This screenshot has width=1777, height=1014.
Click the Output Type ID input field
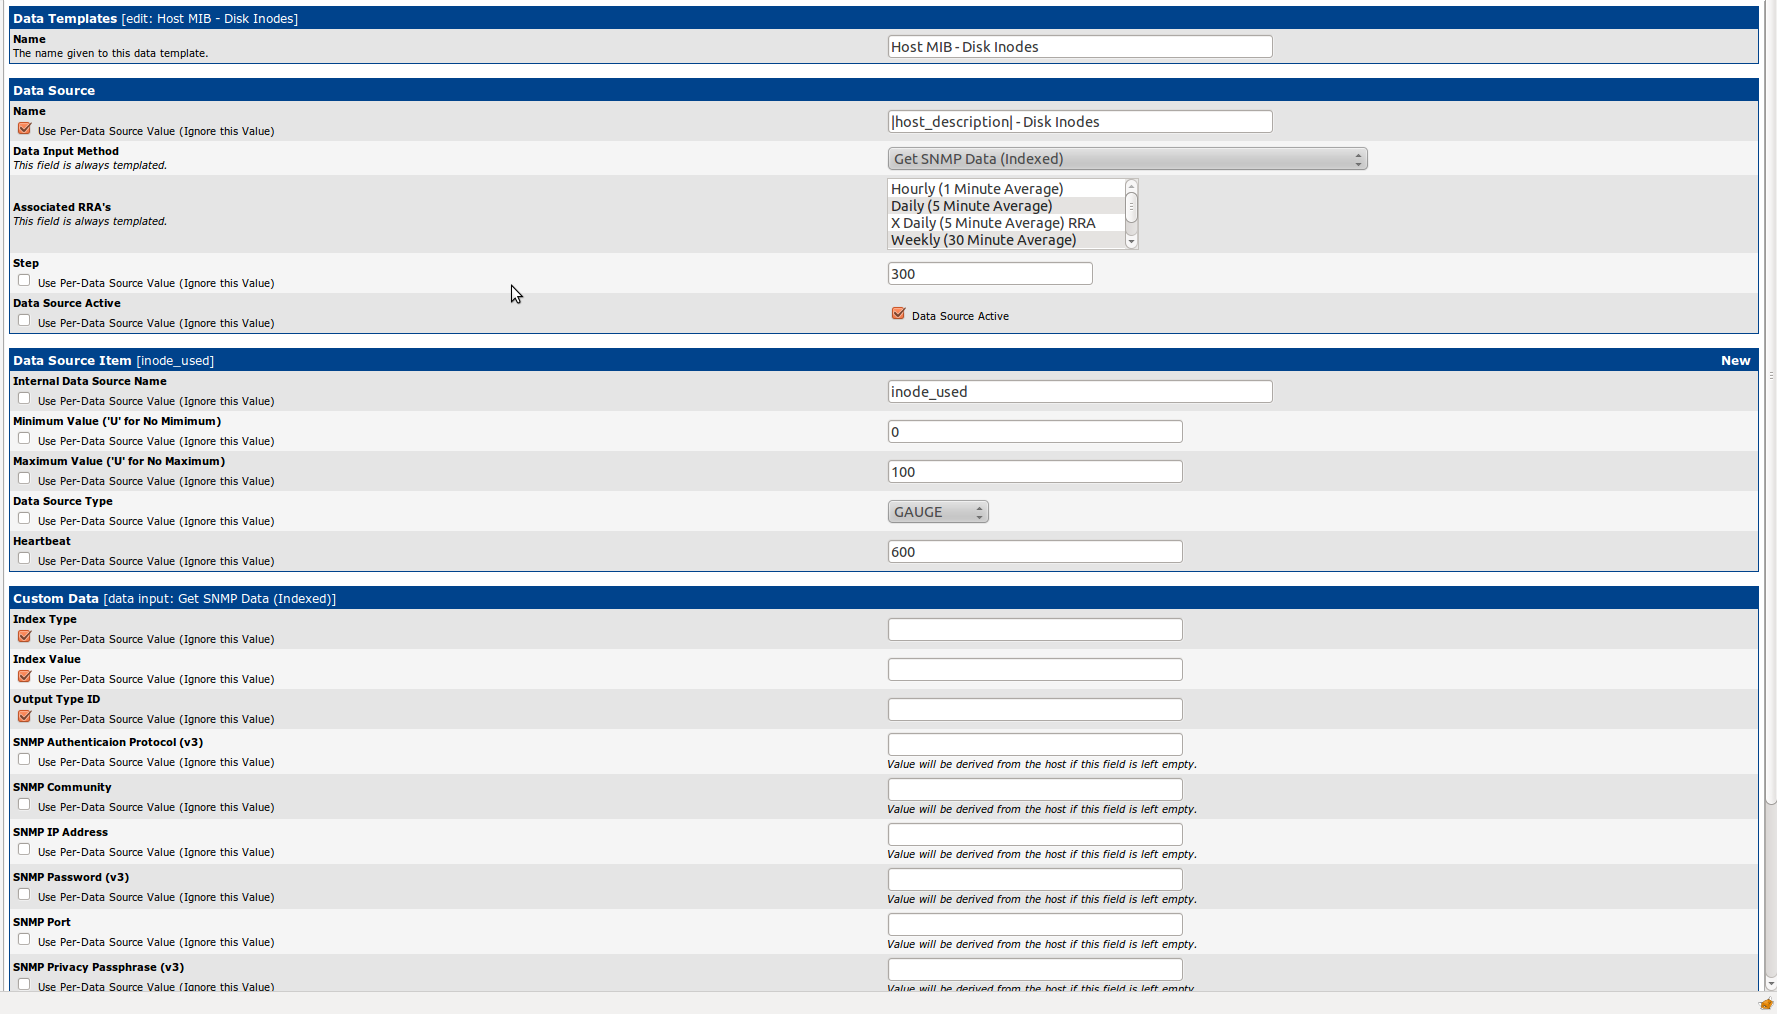(x=1035, y=710)
